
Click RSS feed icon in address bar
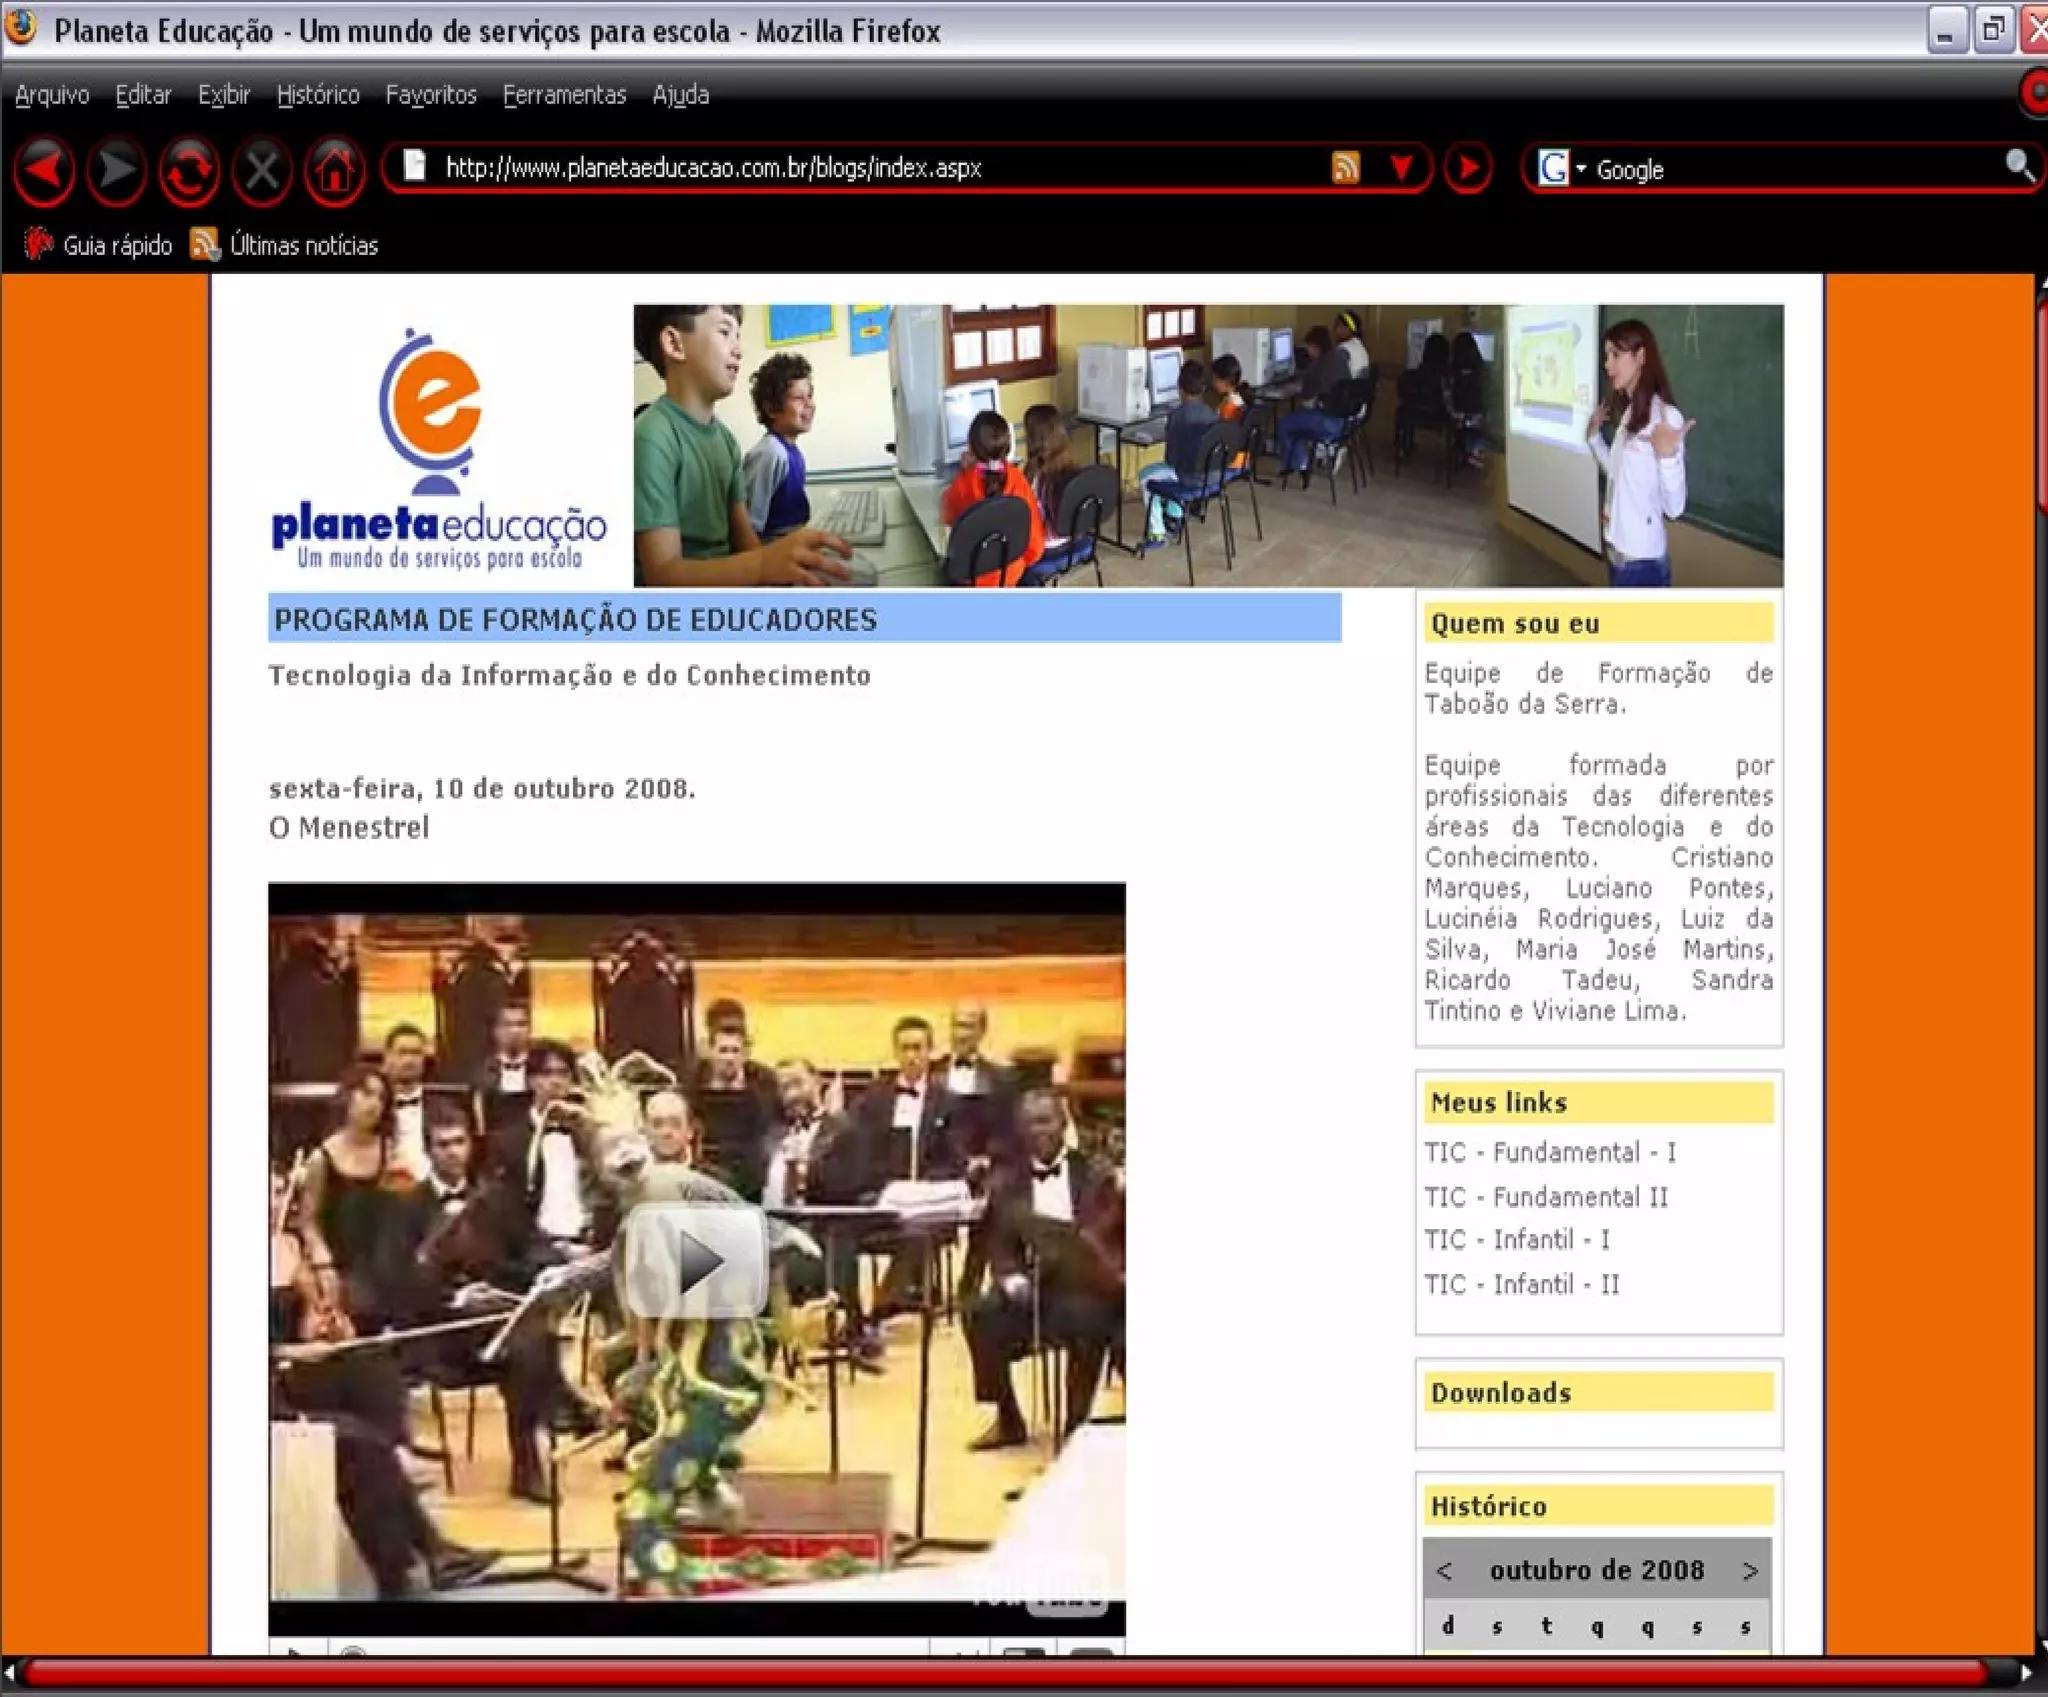tap(1345, 168)
